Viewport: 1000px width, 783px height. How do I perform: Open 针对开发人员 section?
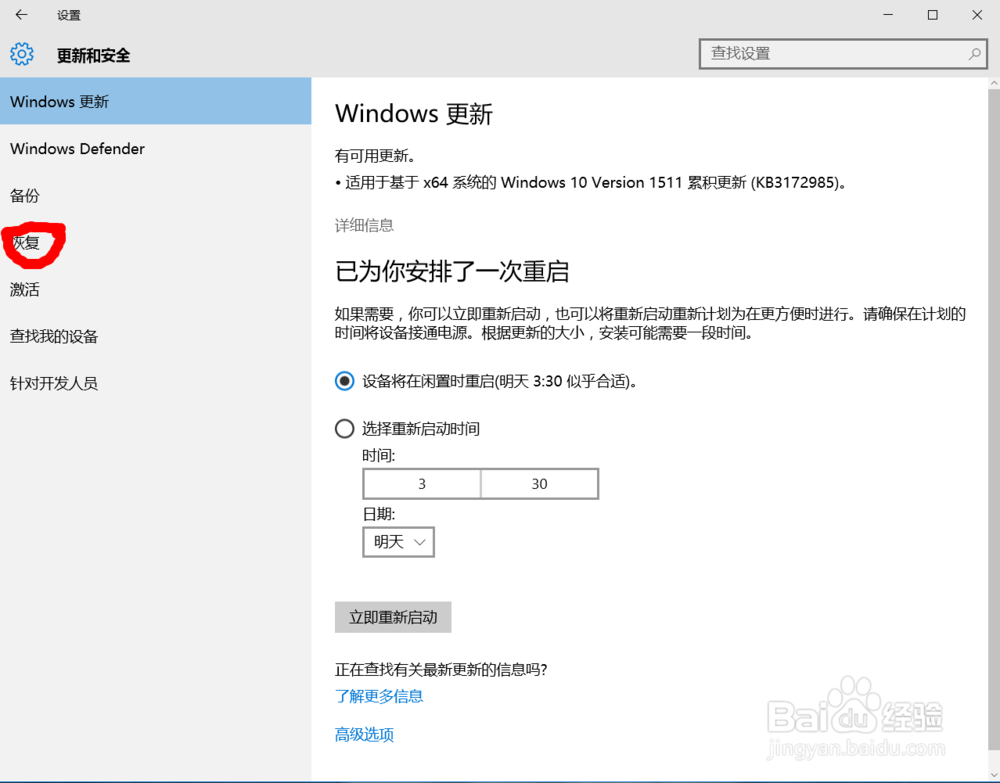[156, 383]
